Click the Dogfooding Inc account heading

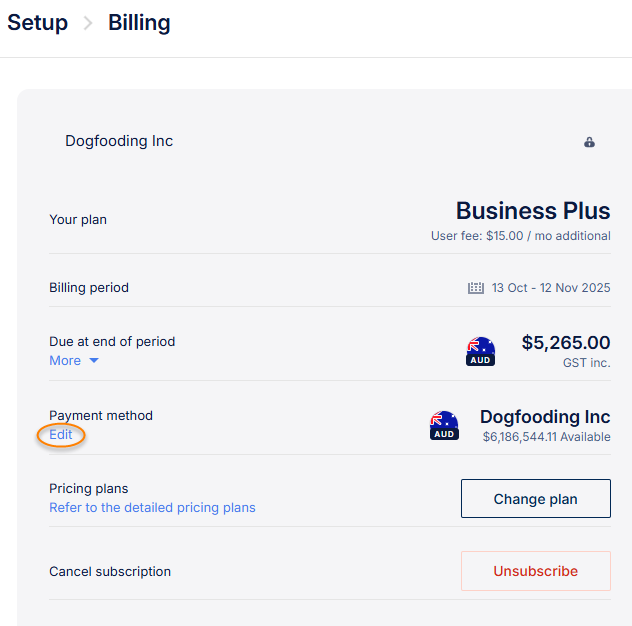(x=119, y=141)
